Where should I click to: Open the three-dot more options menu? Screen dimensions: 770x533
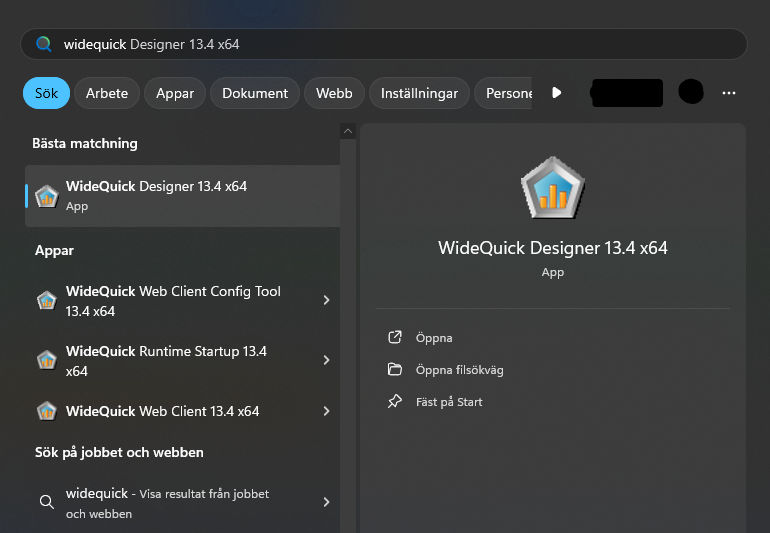[729, 93]
